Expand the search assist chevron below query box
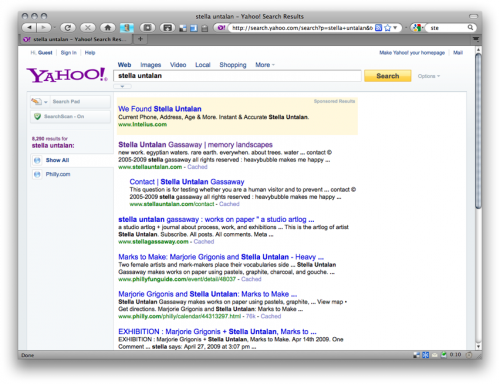 122,86
